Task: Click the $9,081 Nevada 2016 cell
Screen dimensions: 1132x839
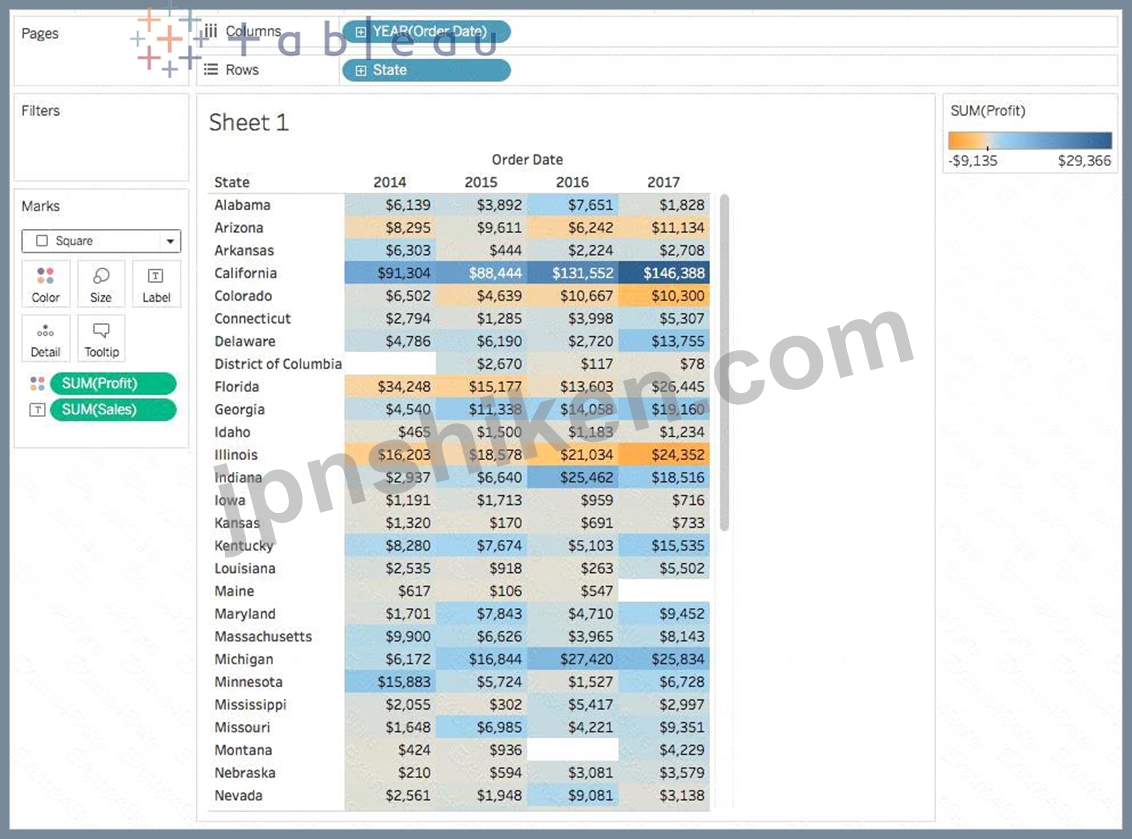Action: (x=573, y=796)
